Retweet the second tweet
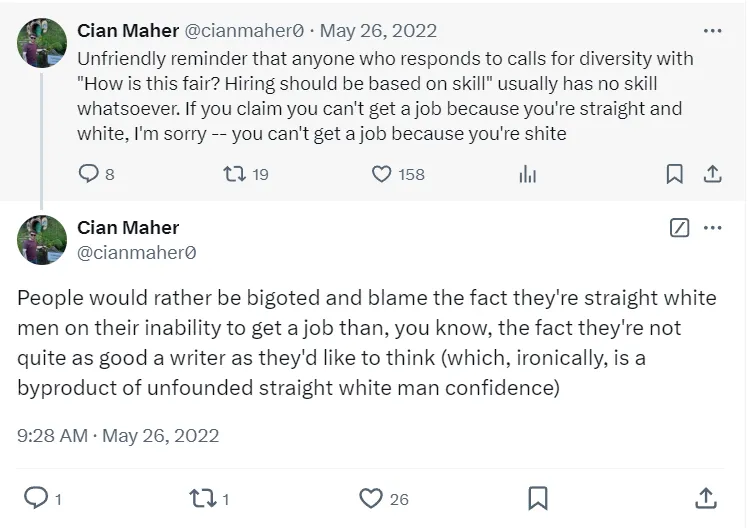 tap(203, 497)
